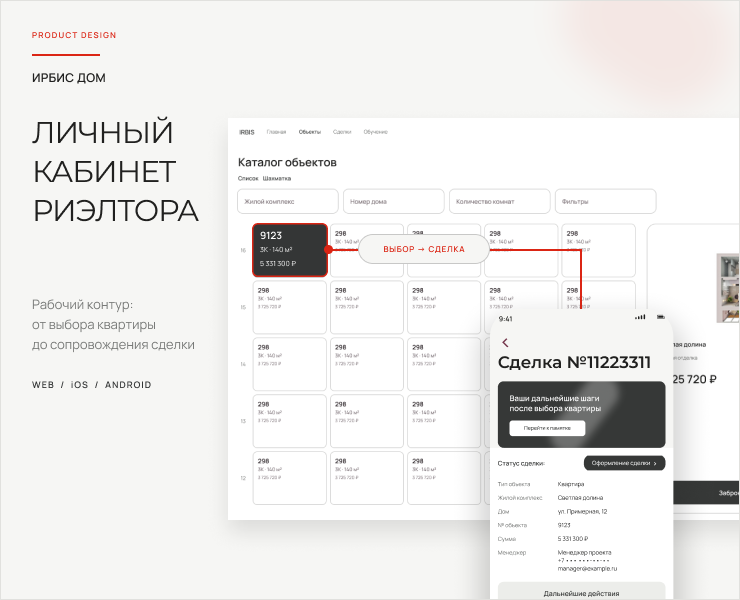Viewport: 740px width, 600px height.
Task: Click the Сделка №11223311 title
Action: (x=574, y=363)
